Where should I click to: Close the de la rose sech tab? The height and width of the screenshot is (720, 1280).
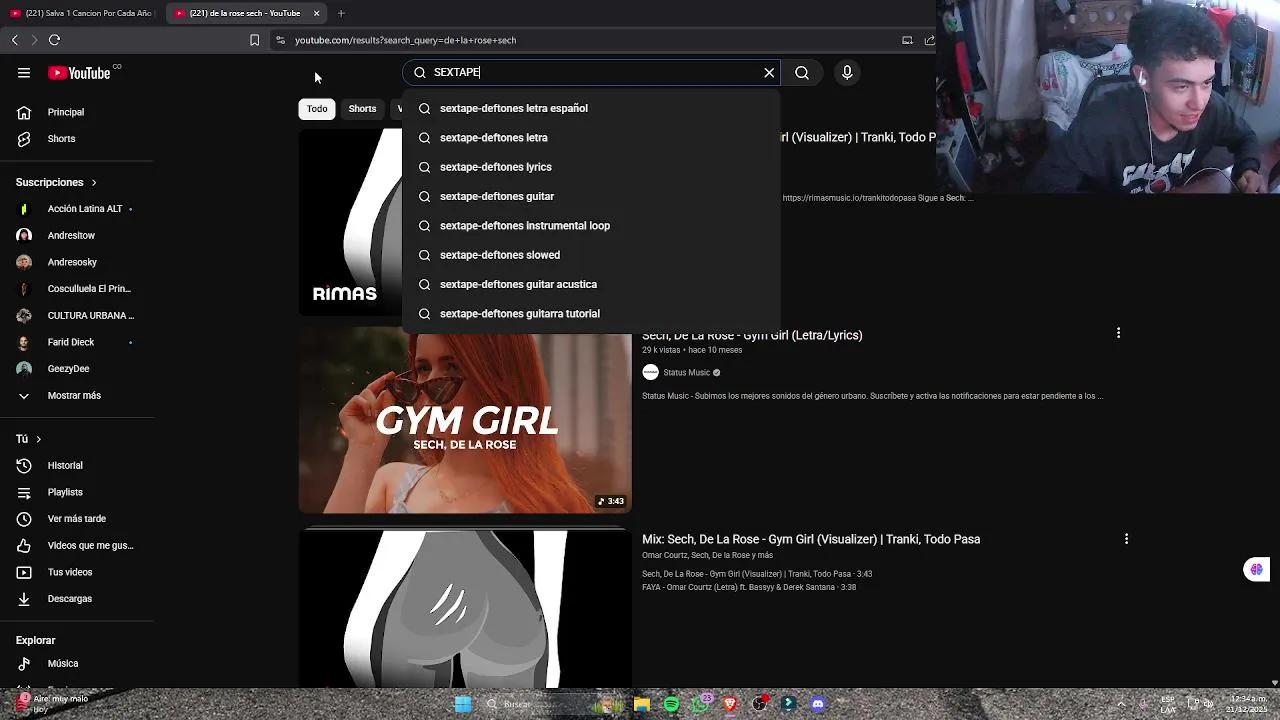316,13
